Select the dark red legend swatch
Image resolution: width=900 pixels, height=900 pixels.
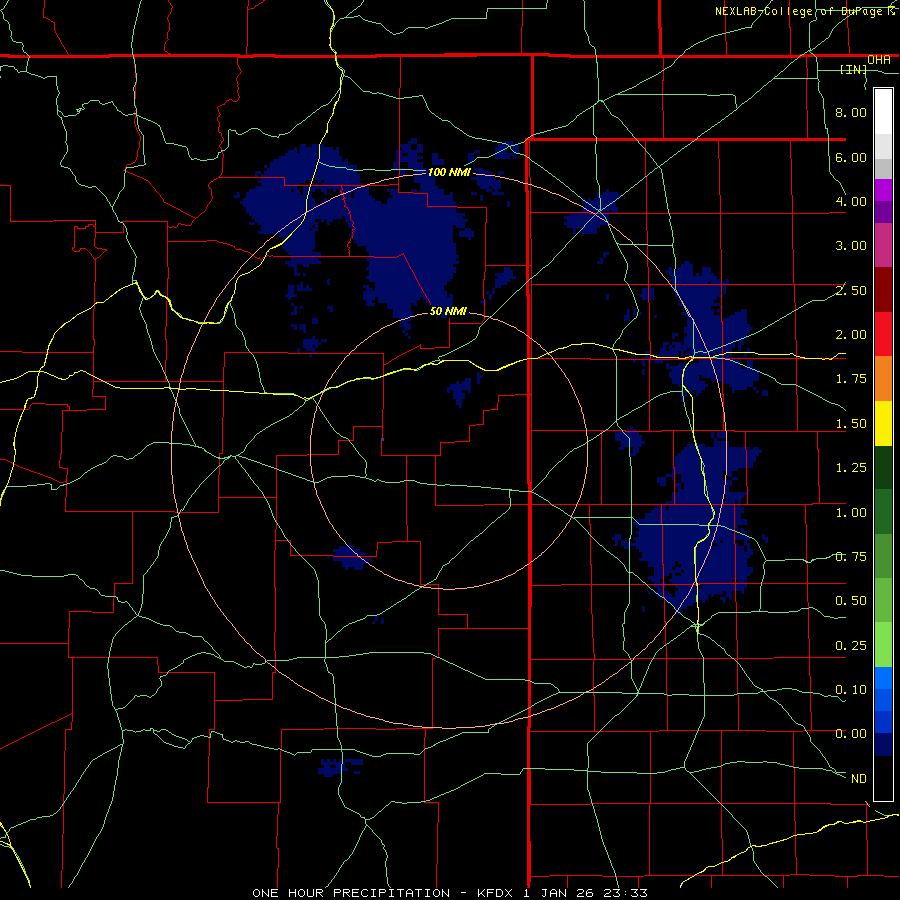click(x=883, y=290)
